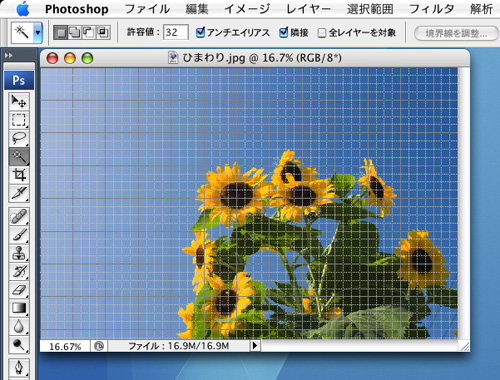Choose the Add to selection mode icon
The width and height of the screenshot is (500, 380).
(75, 33)
